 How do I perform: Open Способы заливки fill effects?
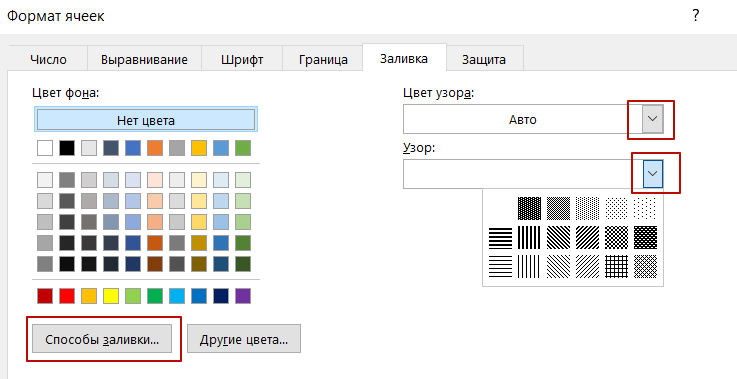(102, 340)
